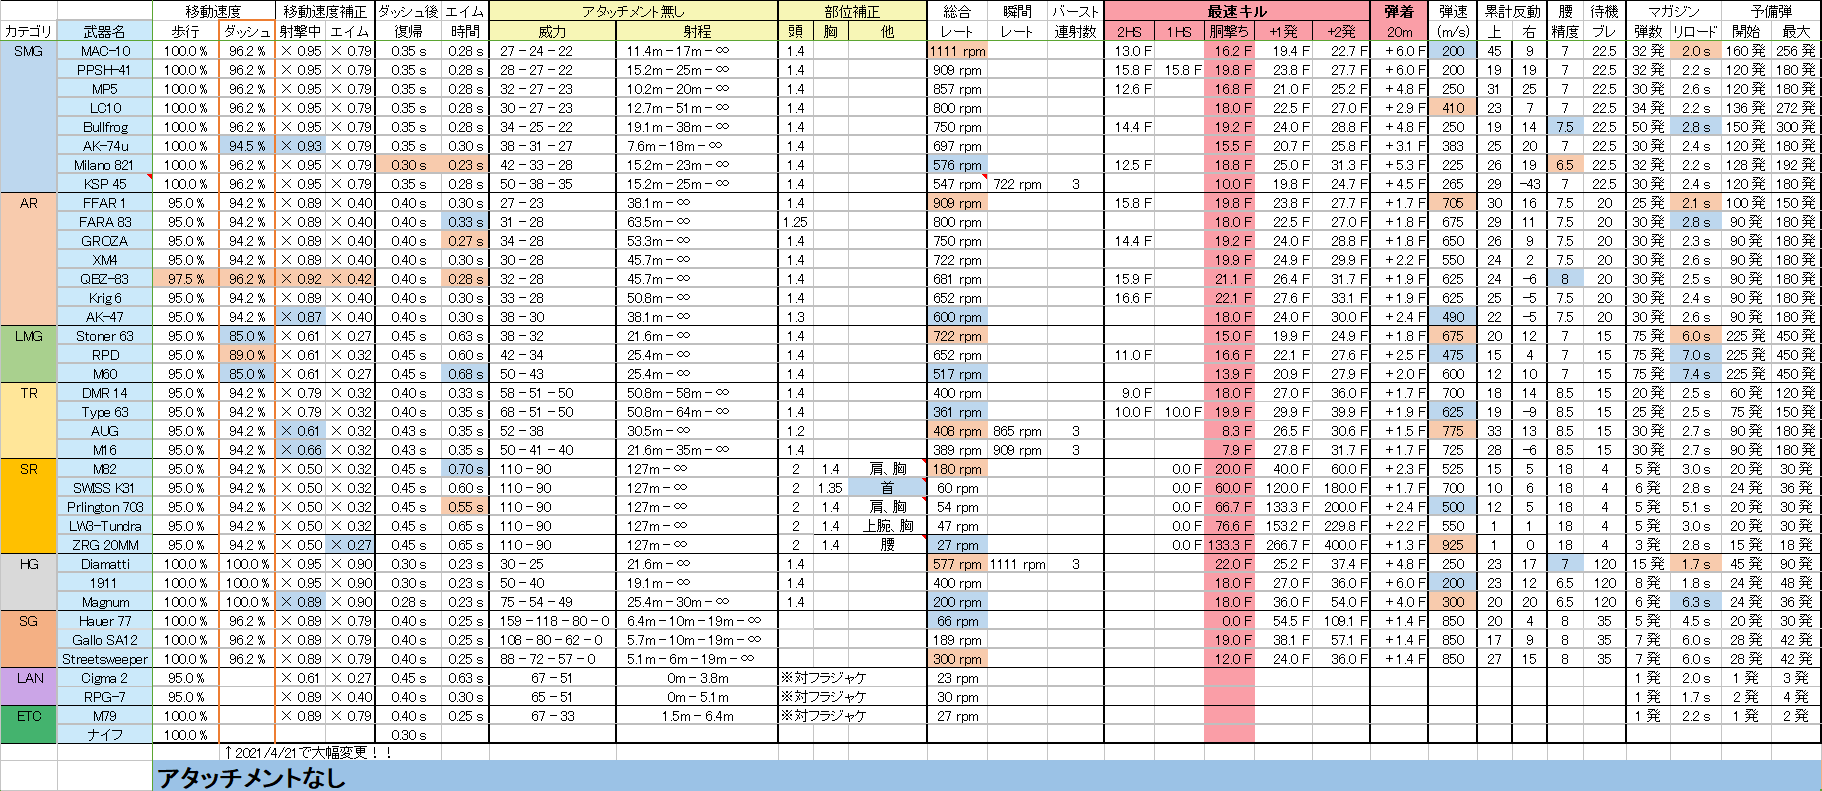Click the 累計反動 header cell
1822x791 pixels.
point(1512,11)
